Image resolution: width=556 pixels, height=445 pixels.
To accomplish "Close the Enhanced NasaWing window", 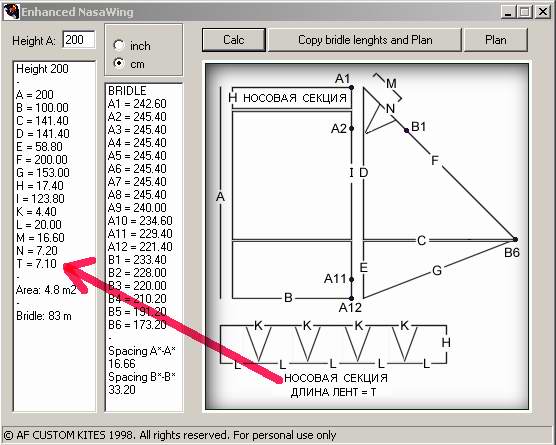I will point(543,12).
